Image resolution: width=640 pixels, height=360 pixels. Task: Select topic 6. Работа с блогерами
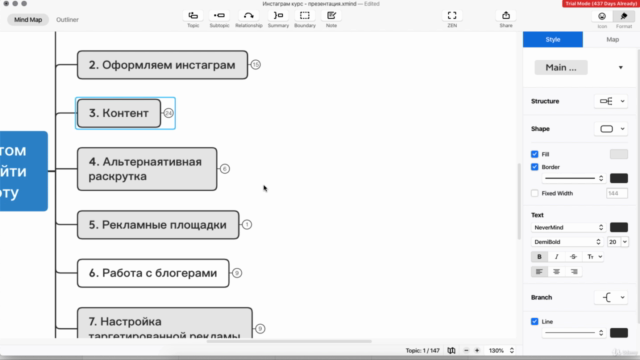[153, 273]
